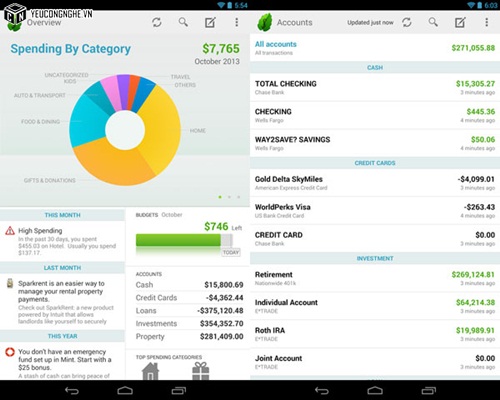
Task: Tap Recent Apps button on left screen
Action: click(x=179, y=390)
